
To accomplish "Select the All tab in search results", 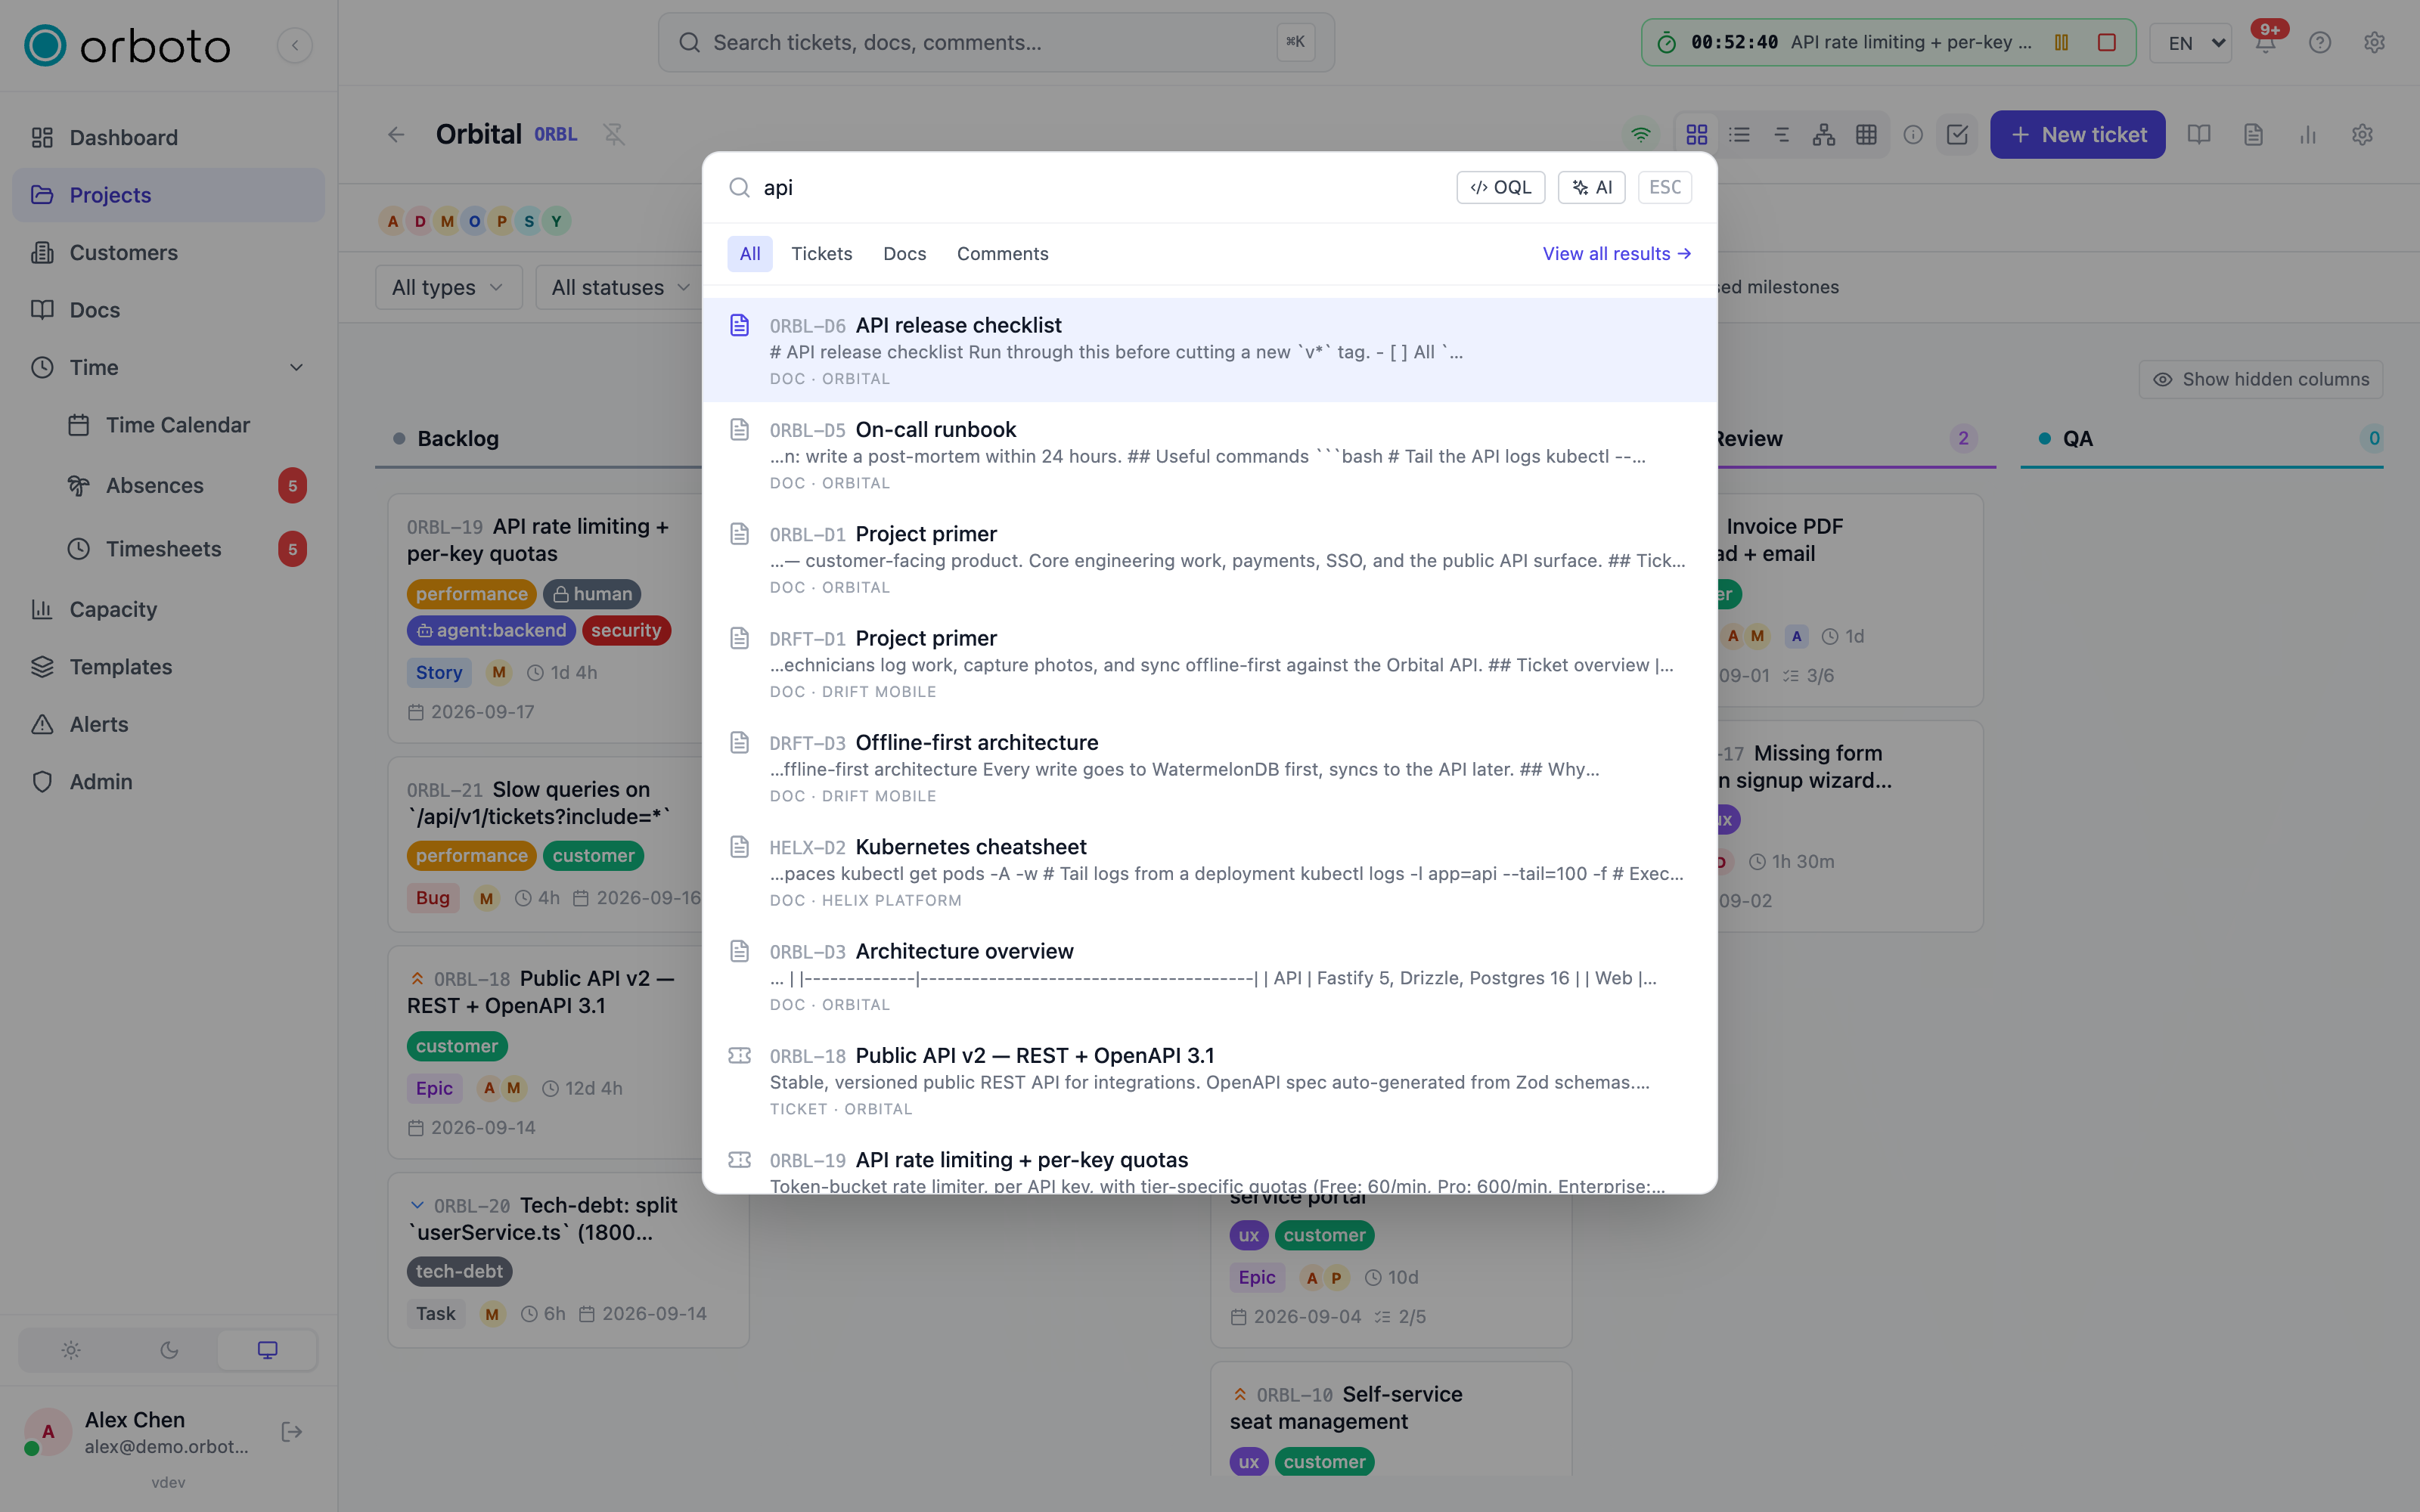I will click(750, 254).
